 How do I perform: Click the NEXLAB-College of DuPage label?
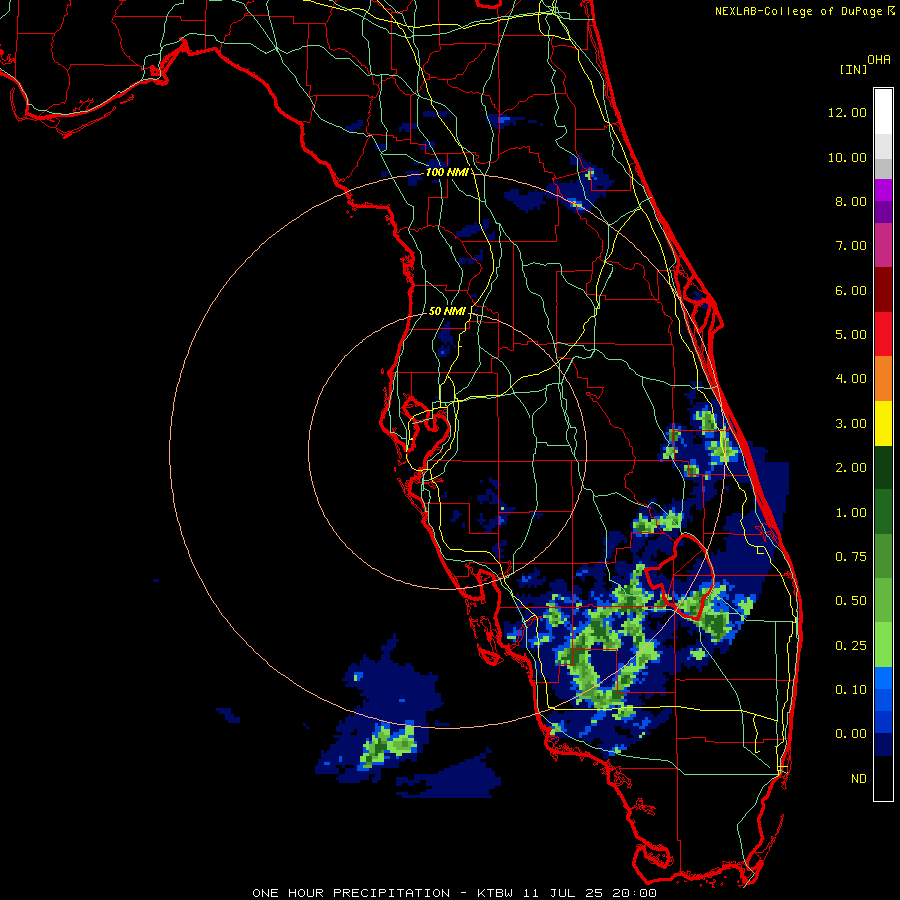click(x=798, y=11)
